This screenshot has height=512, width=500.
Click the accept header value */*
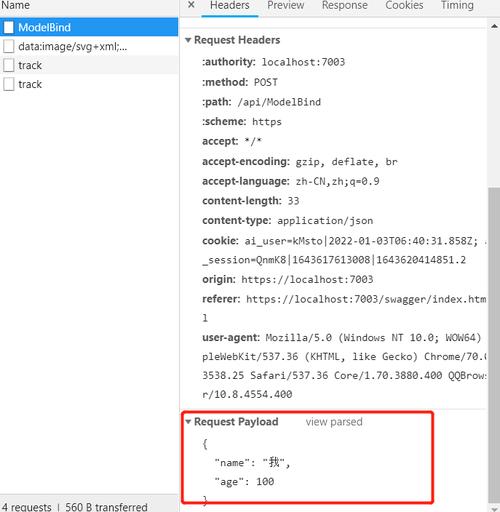pos(253,141)
